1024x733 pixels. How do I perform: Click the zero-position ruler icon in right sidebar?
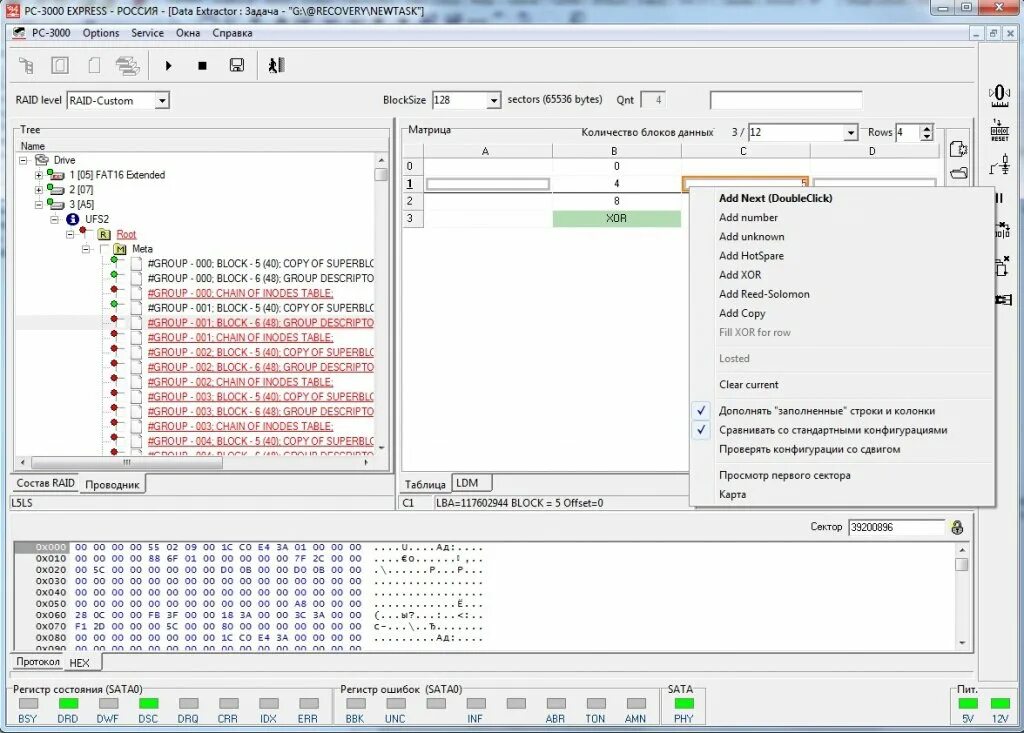[x=999, y=95]
